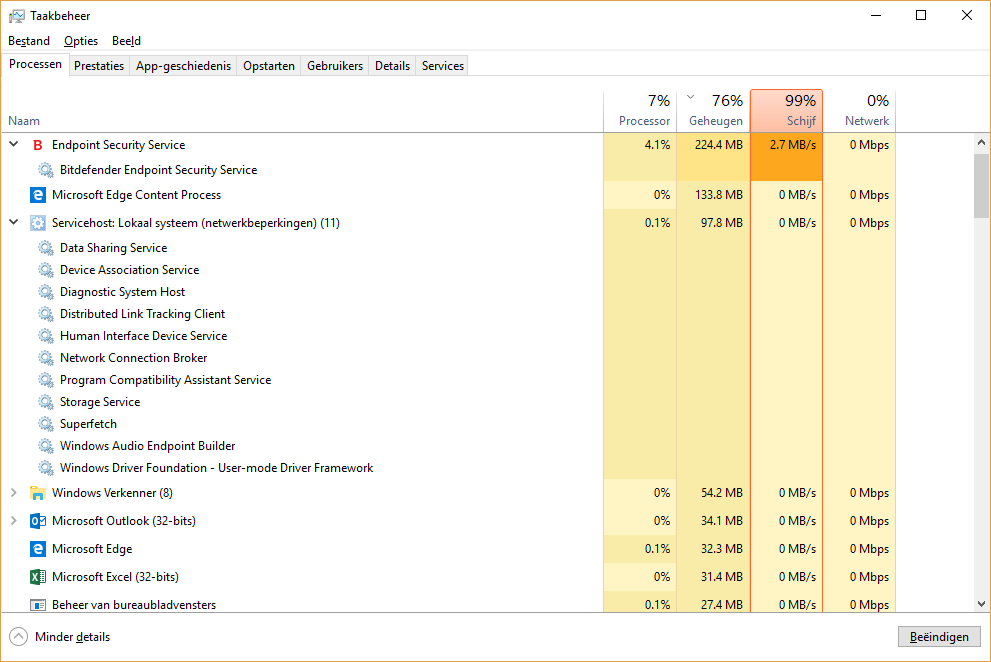Click gear icon beside Windows Audio Endpoint Builder
Image resolution: width=991 pixels, height=662 pixels.
click(x=46, y=446)
